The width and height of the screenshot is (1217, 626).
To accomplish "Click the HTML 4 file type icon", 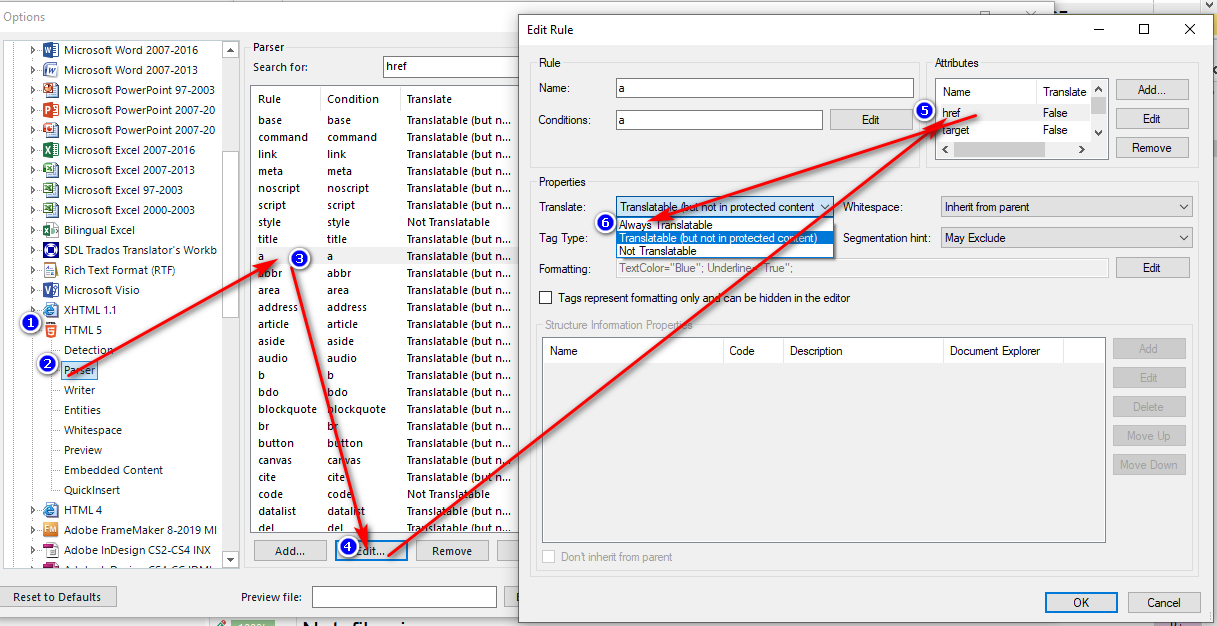I will coord(50,510).
